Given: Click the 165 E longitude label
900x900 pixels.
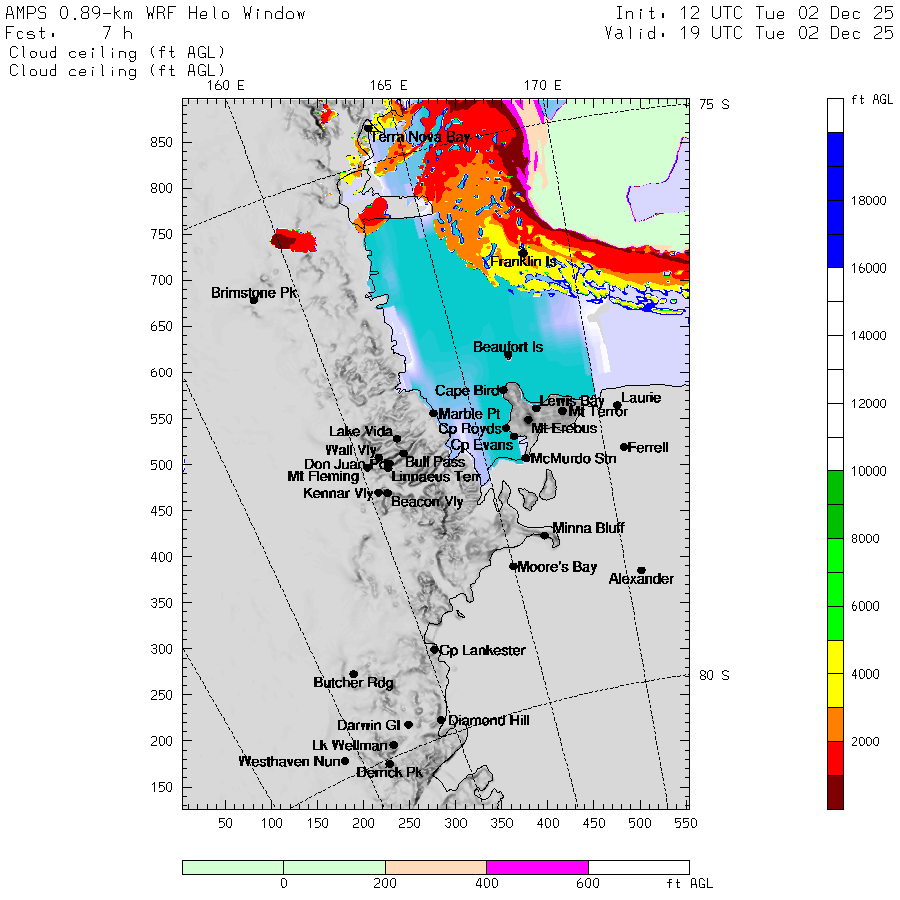Looking at the screenshot, I should click(x=389, y=86).
